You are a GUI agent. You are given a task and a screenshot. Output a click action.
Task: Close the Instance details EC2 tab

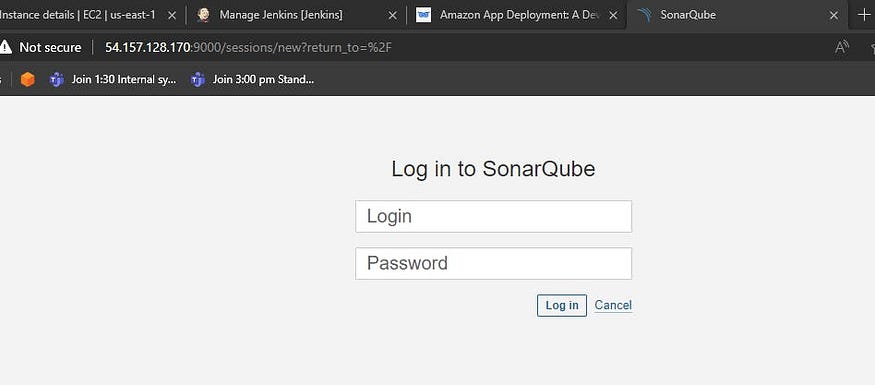coord(172,16)
